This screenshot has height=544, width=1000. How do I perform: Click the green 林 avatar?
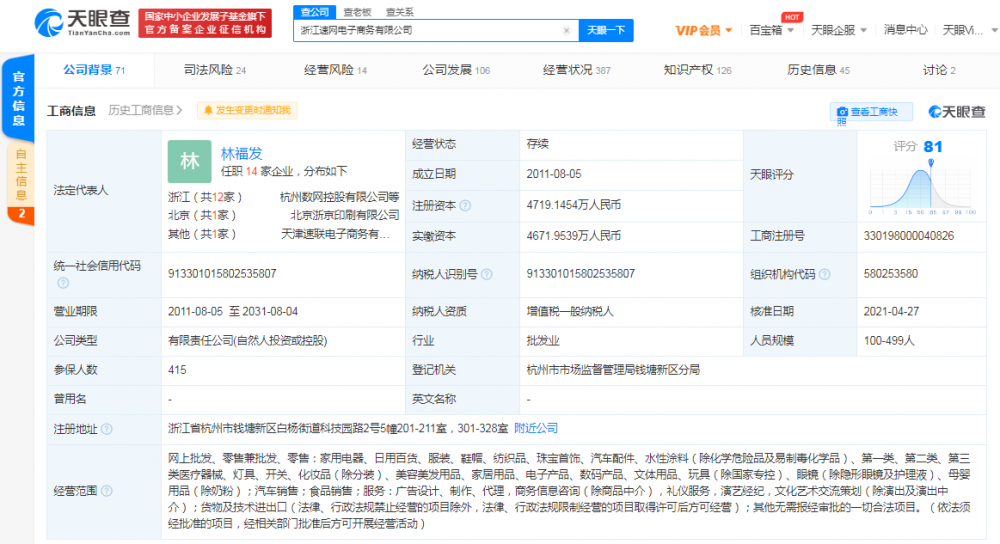(189, 162)
